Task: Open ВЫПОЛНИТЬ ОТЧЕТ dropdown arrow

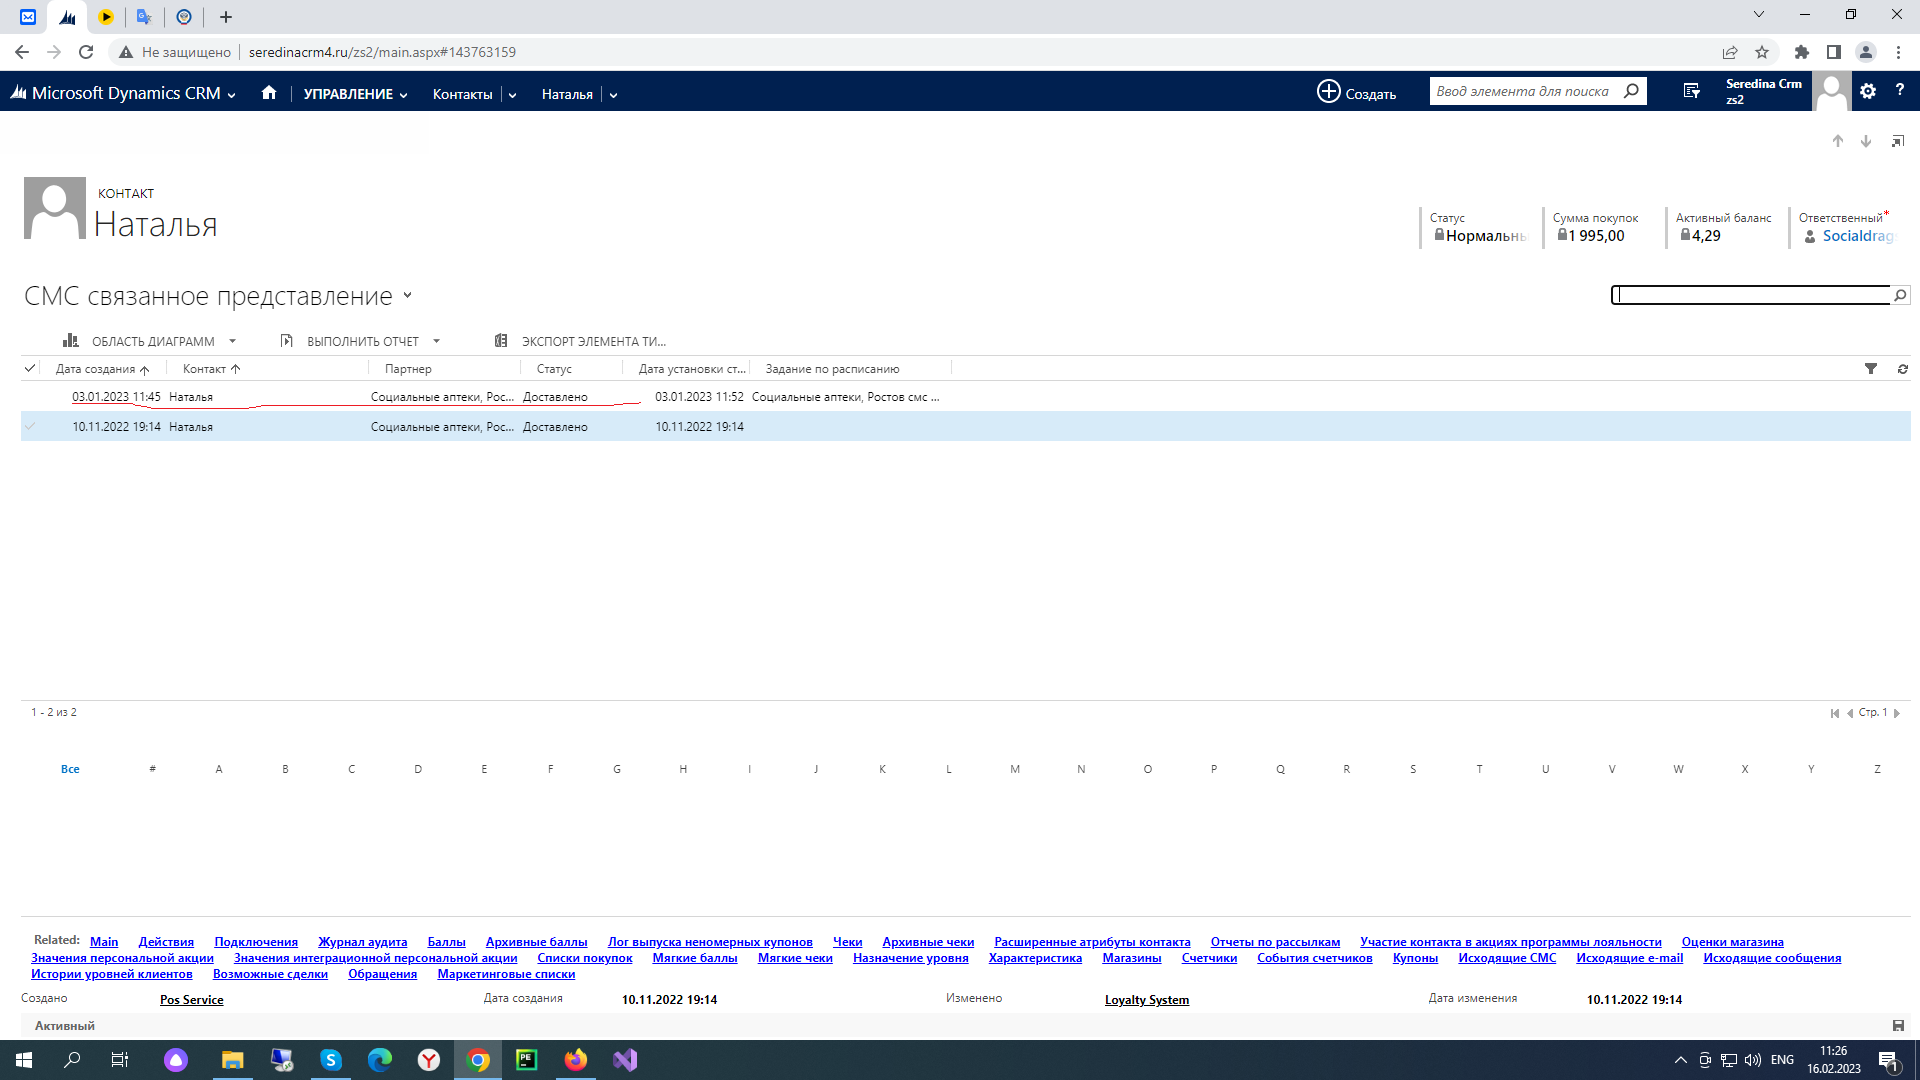Action: [436, 341]
